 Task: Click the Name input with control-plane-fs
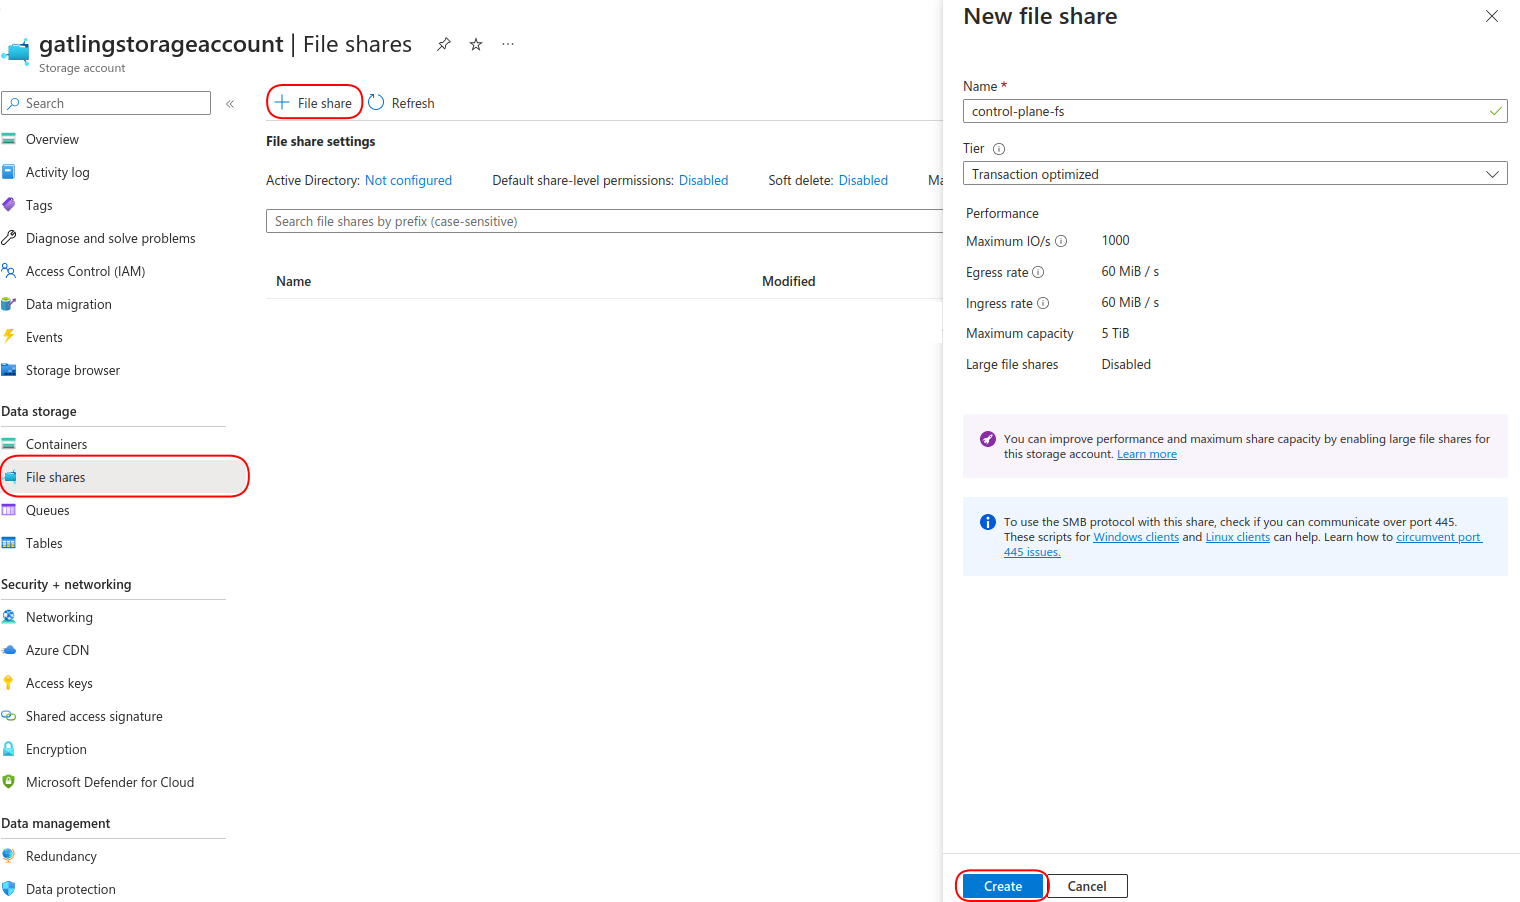point(1235,111)
